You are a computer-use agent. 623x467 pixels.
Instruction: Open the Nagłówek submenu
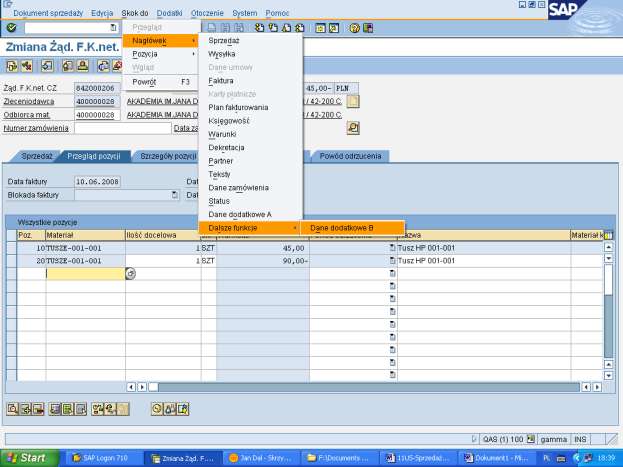tap(161, 41)
